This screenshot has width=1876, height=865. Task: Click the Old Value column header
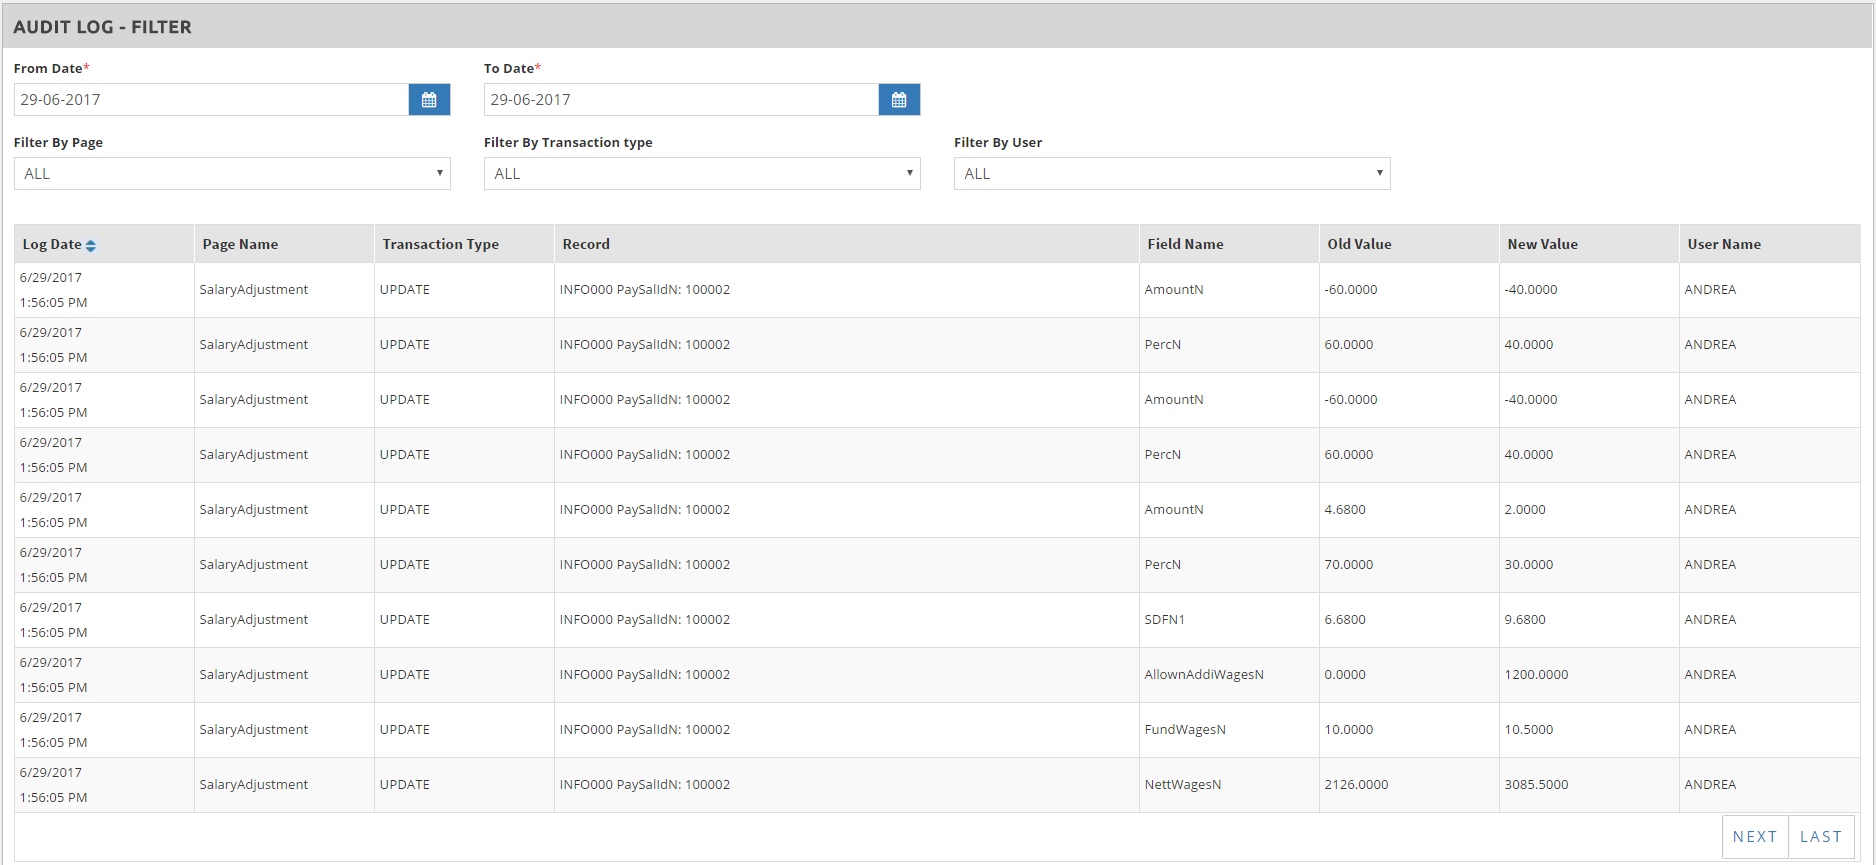(1359, 244)
